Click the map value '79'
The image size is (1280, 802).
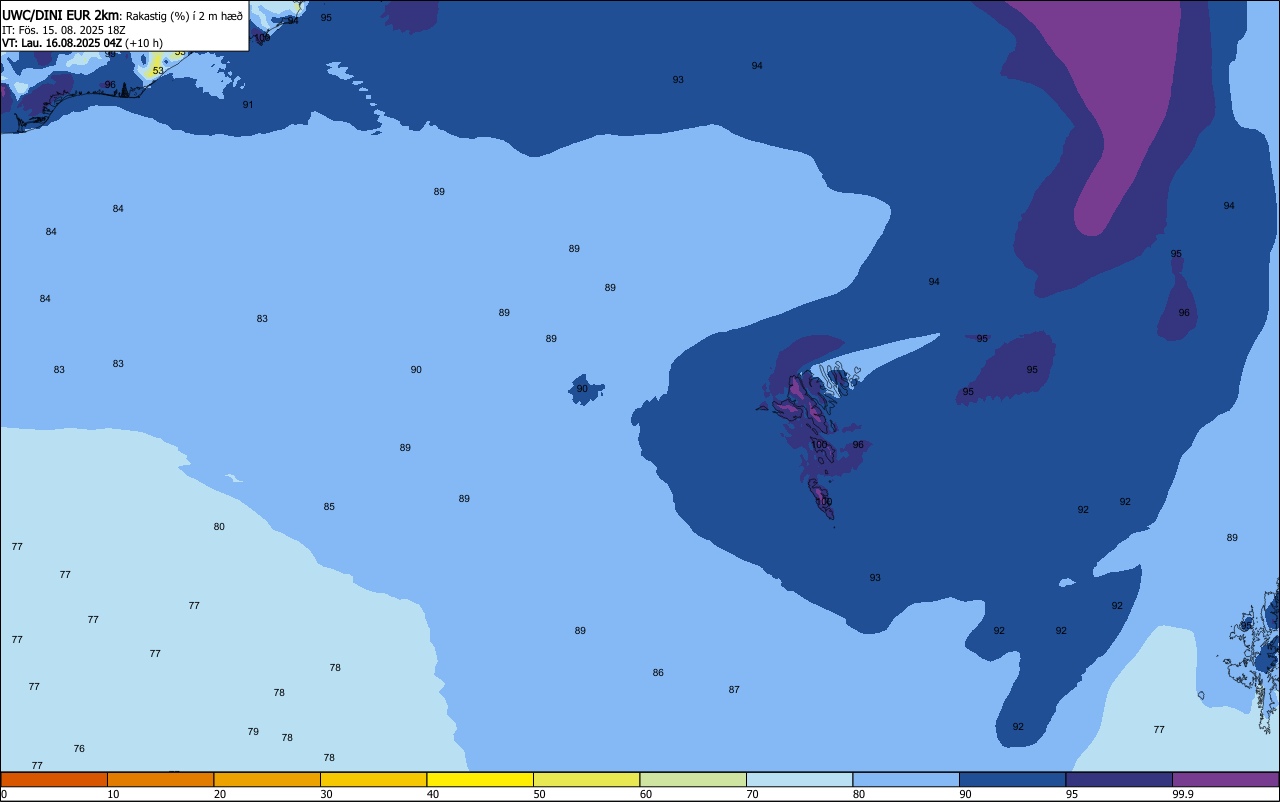[x=253, y=732]
